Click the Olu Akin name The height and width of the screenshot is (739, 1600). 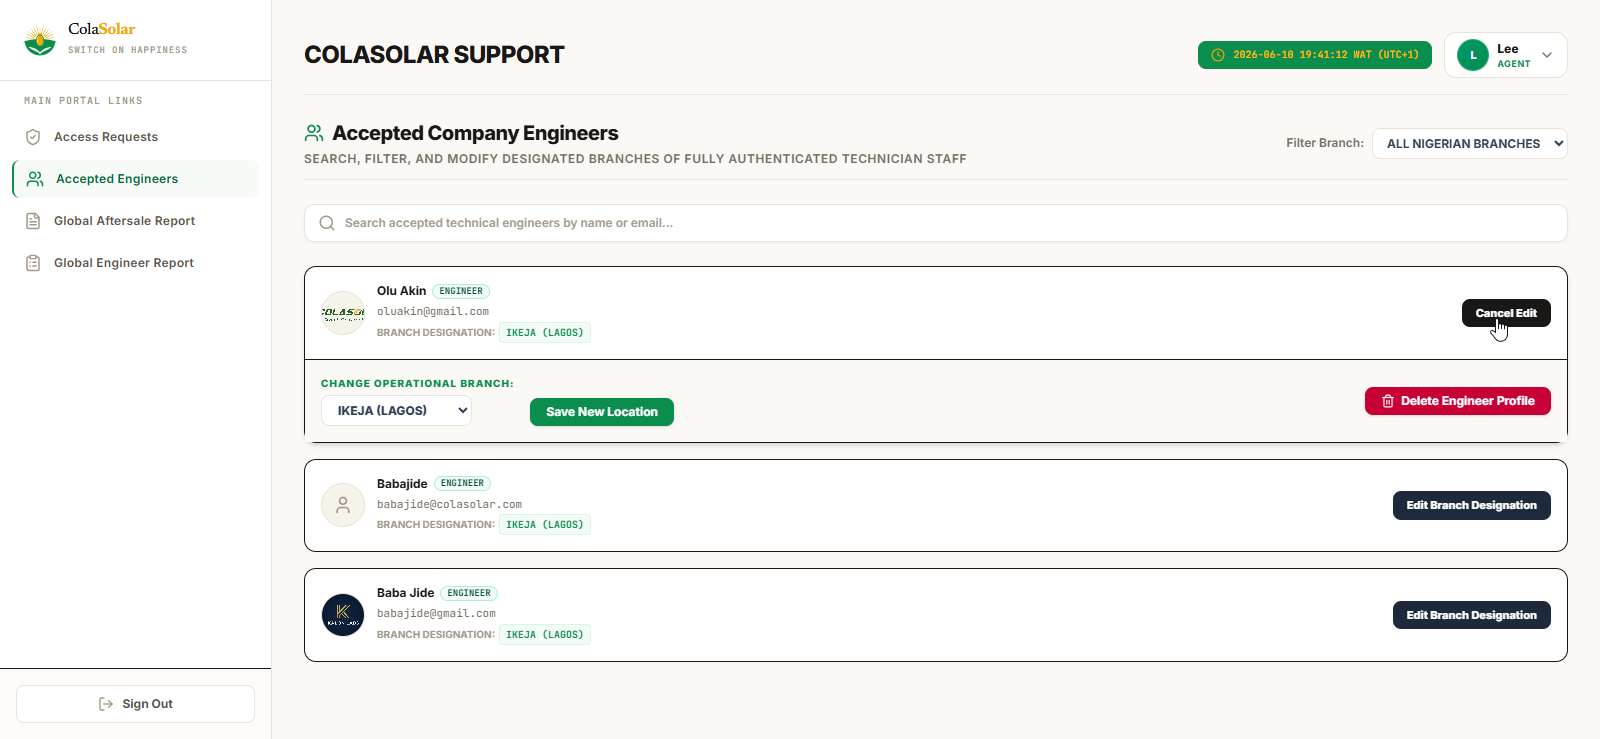401,291
